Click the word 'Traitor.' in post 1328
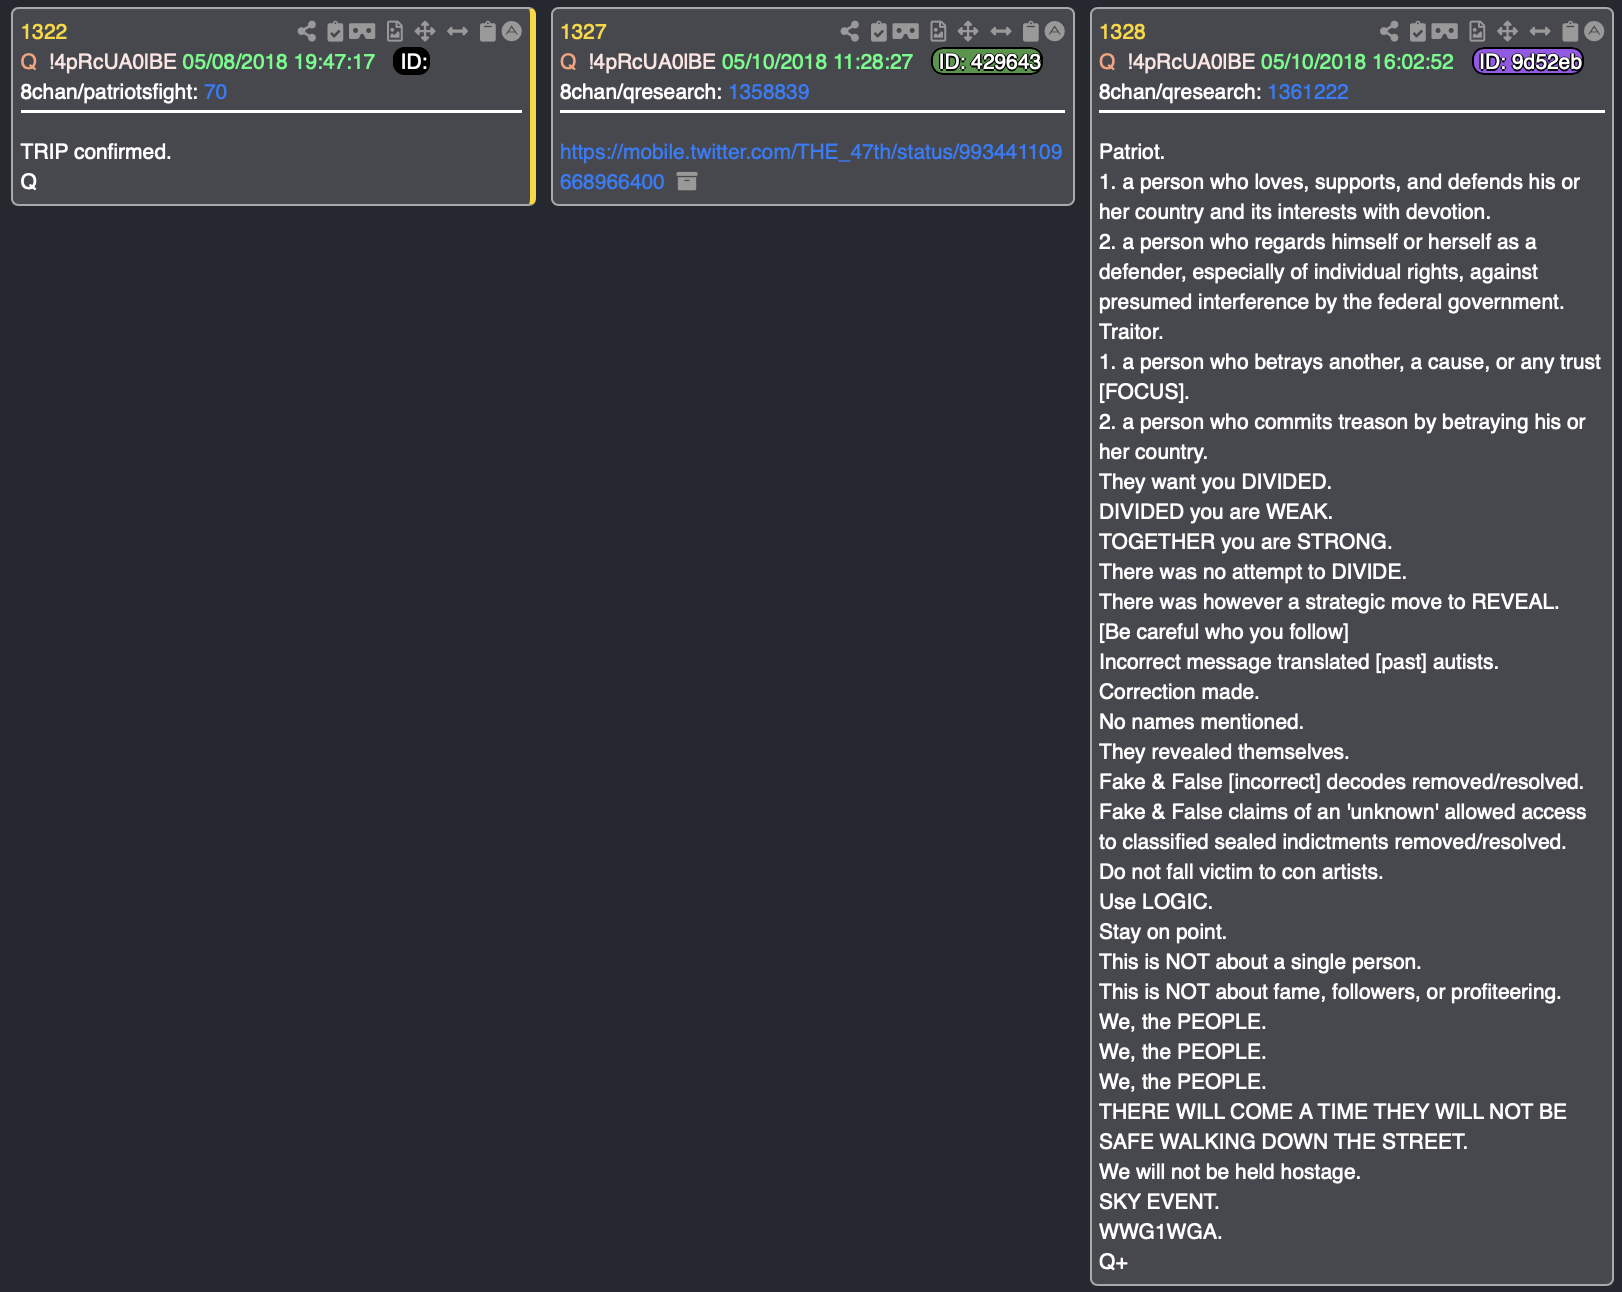 [1131, 332]
